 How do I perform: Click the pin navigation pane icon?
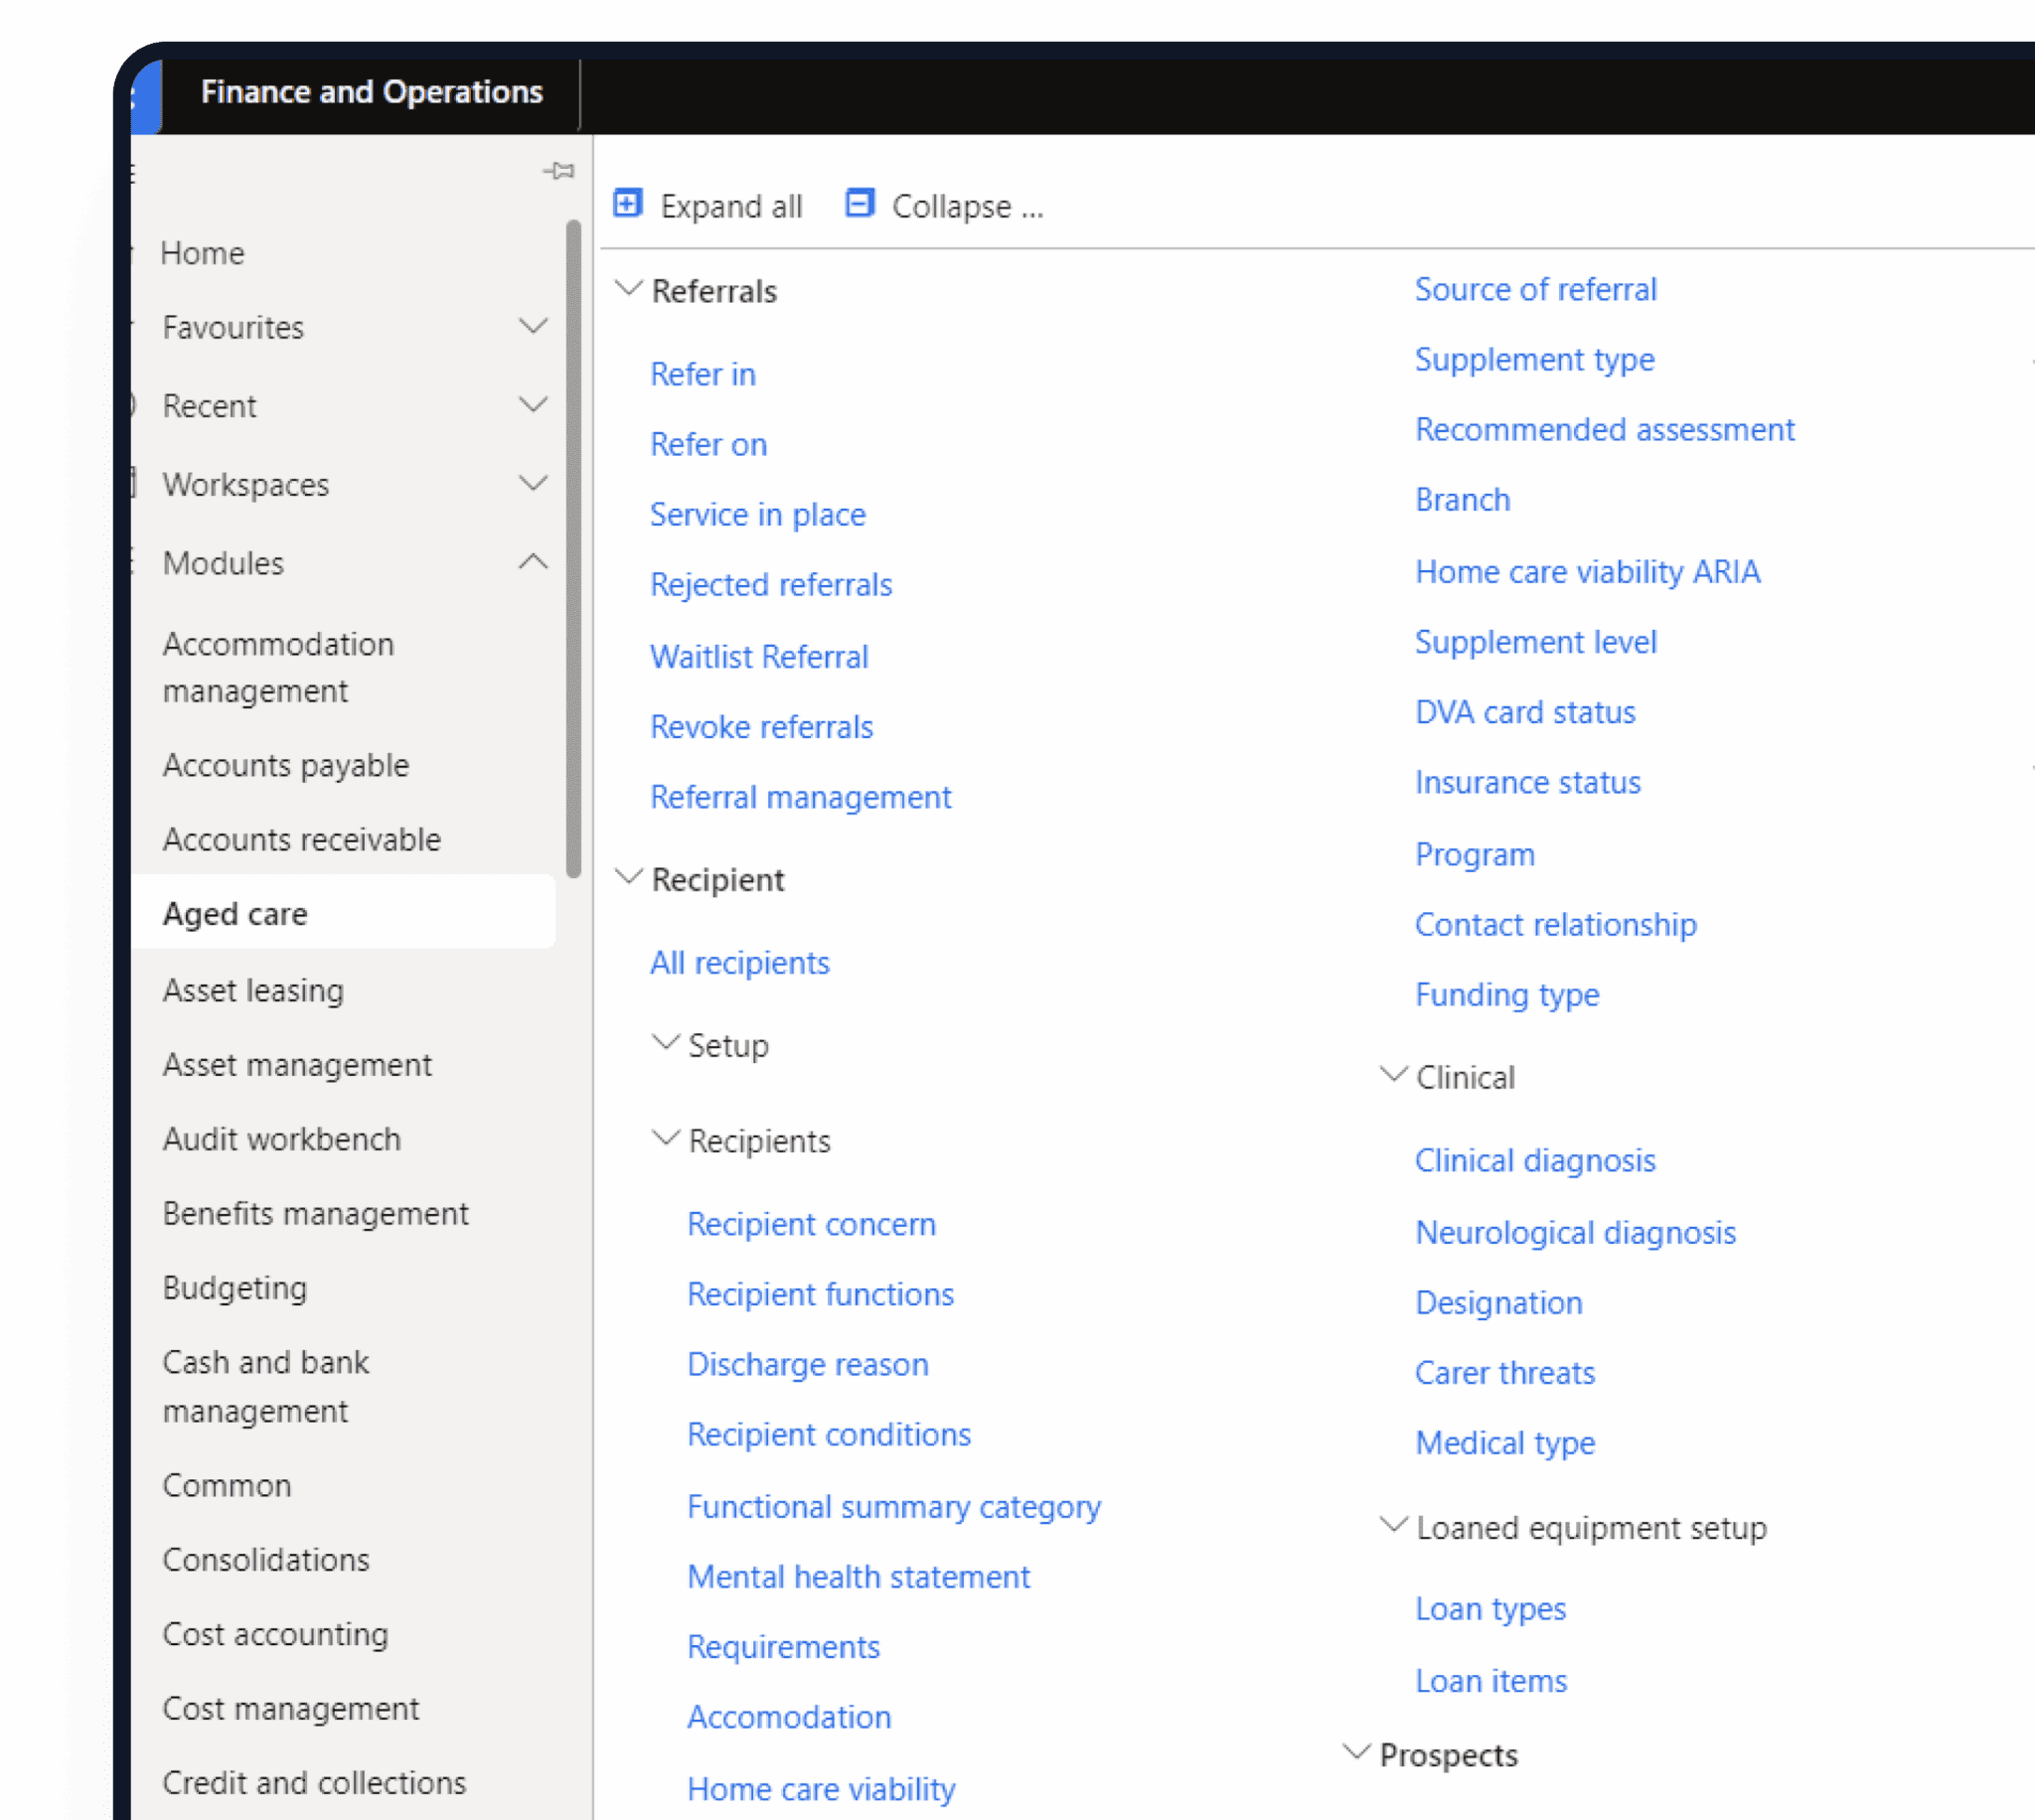click(559, 171)
